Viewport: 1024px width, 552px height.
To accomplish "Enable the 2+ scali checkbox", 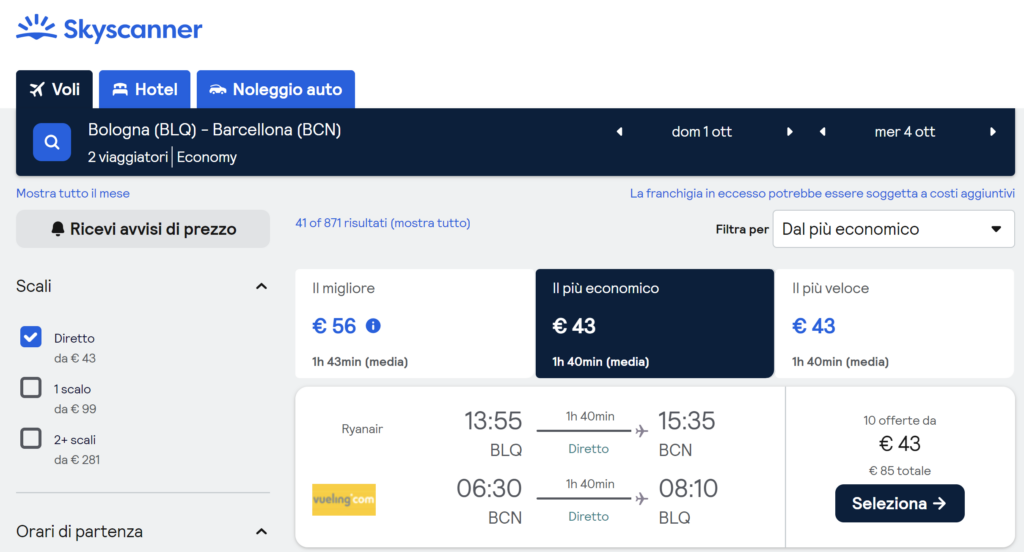I will coord(31,438).
